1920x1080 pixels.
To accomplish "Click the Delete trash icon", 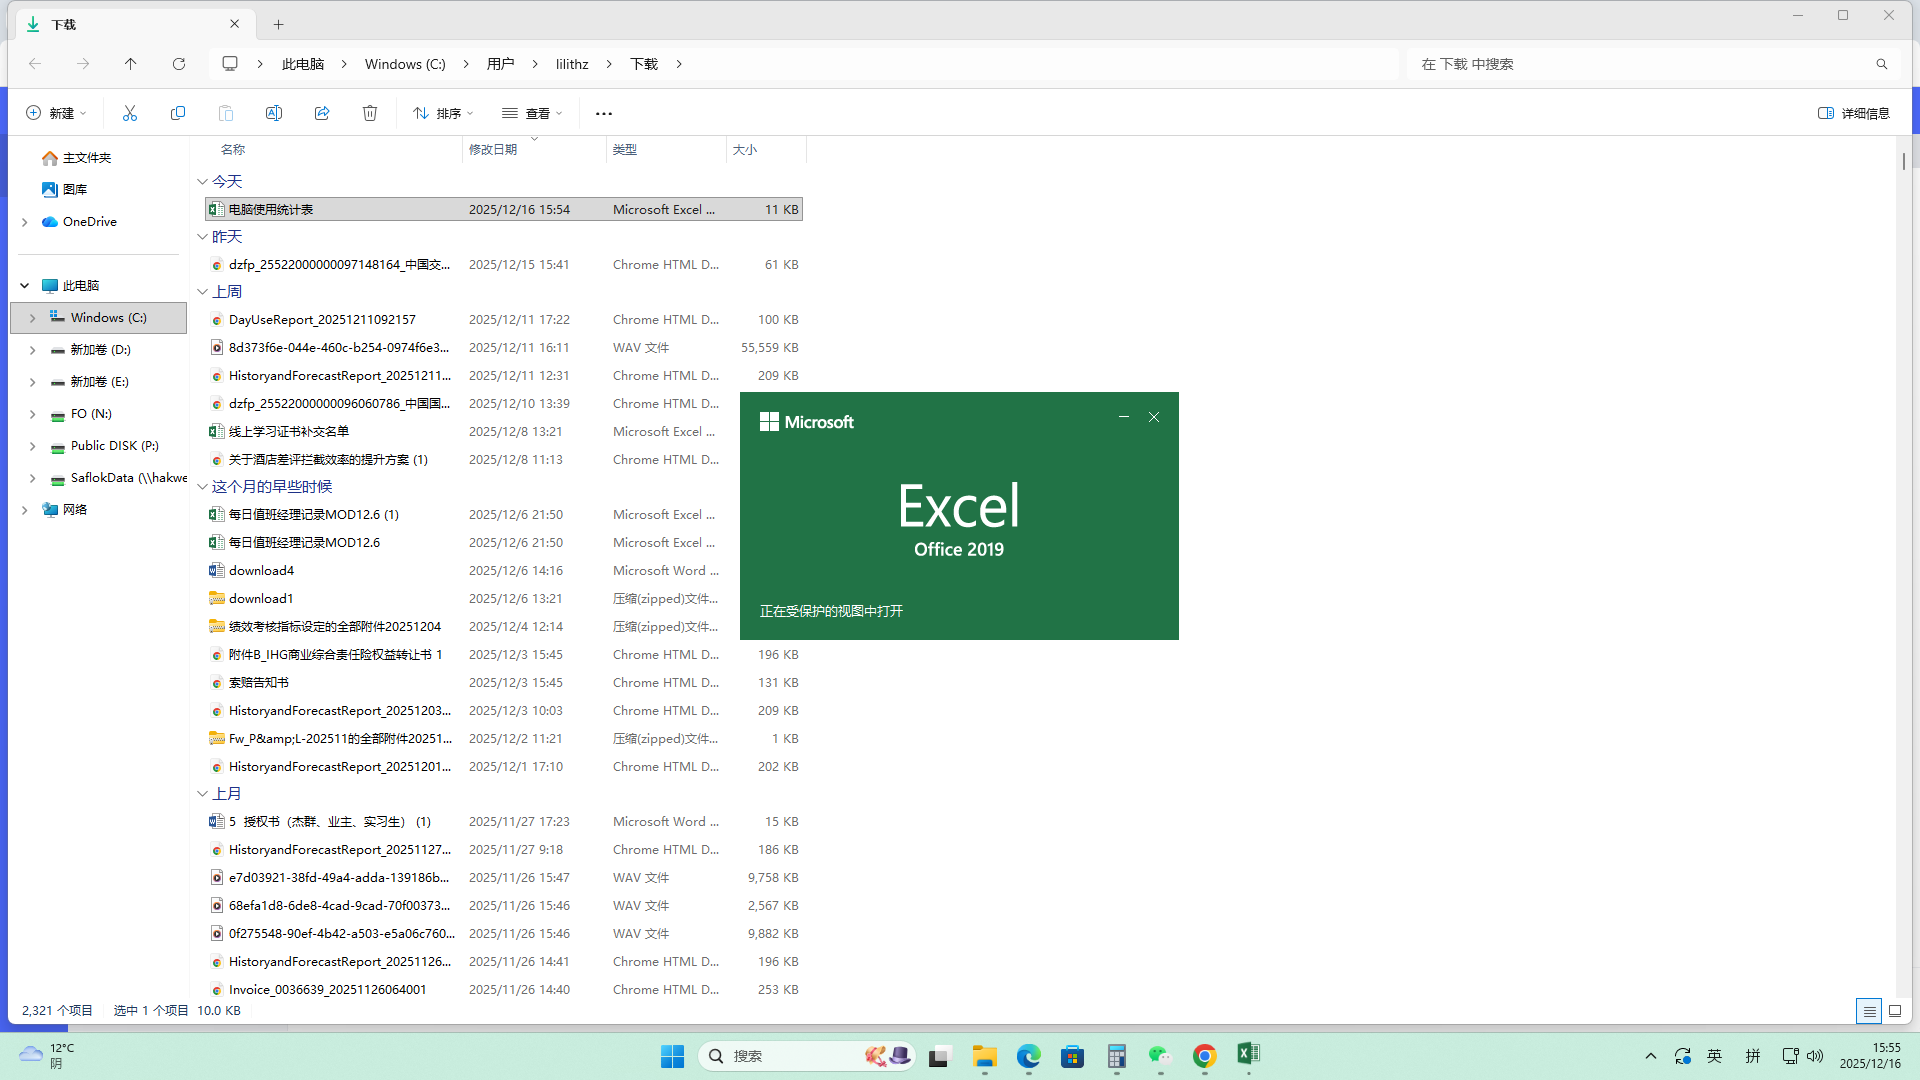I will pos(370,113).
